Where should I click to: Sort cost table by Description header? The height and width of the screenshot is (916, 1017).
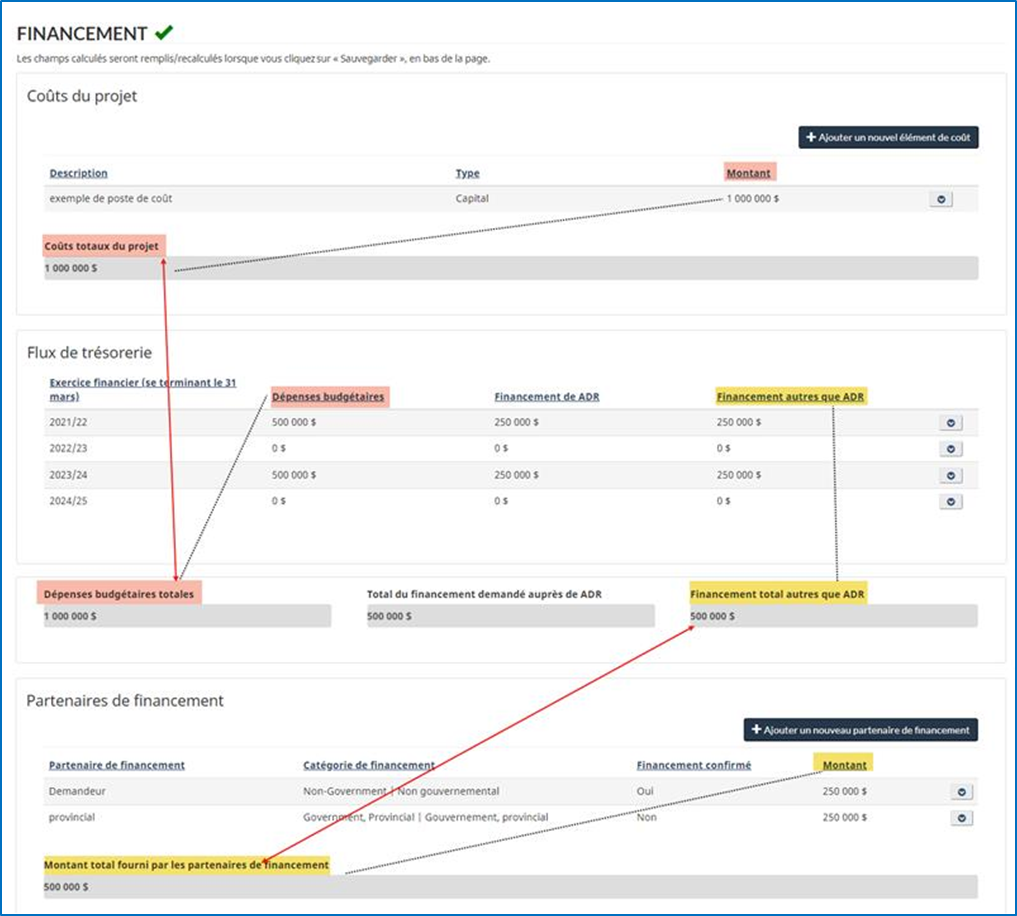point(78,173)
